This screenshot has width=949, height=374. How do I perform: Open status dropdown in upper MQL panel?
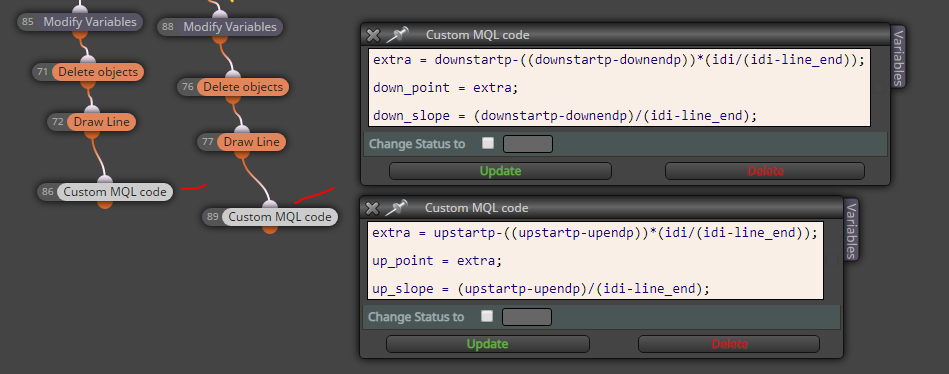point(528,144)
